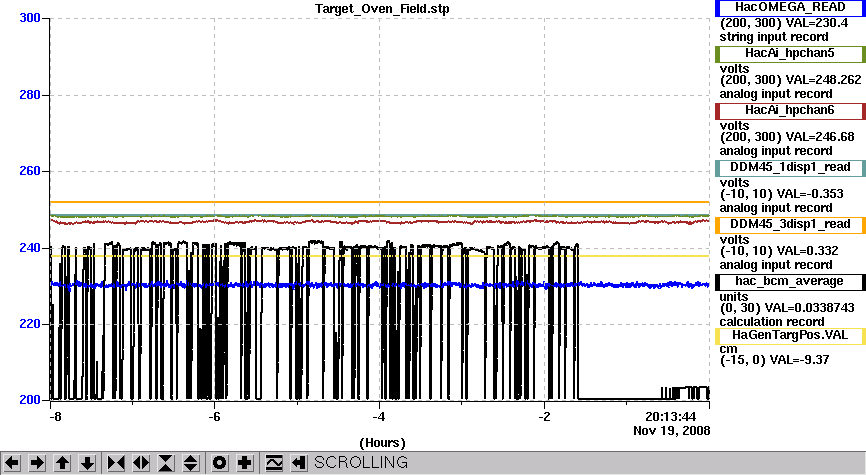Click the 'cm' units under HaGenTargPos.VAL
866x475 pixels.
click(x=728, y=349)
